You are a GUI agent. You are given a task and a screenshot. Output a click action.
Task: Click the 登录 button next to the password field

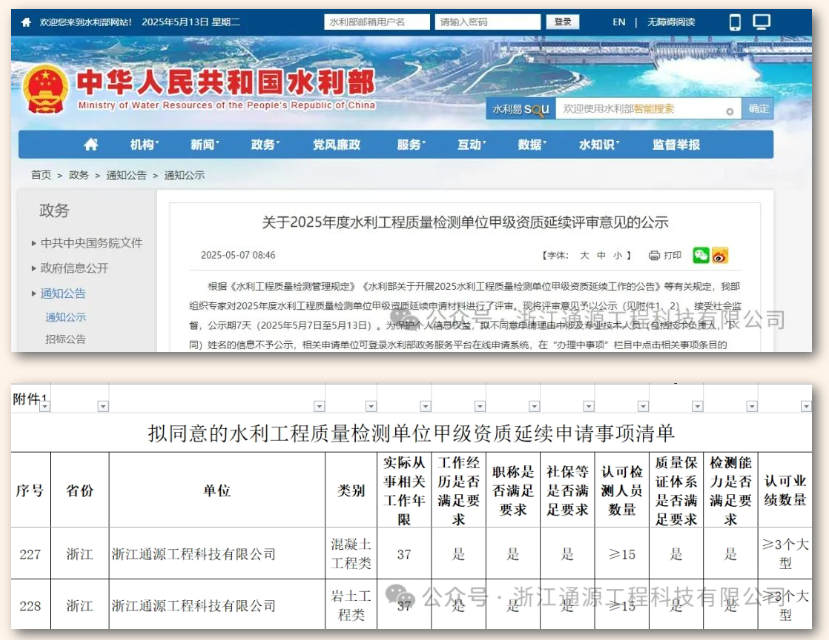point(563,22)
